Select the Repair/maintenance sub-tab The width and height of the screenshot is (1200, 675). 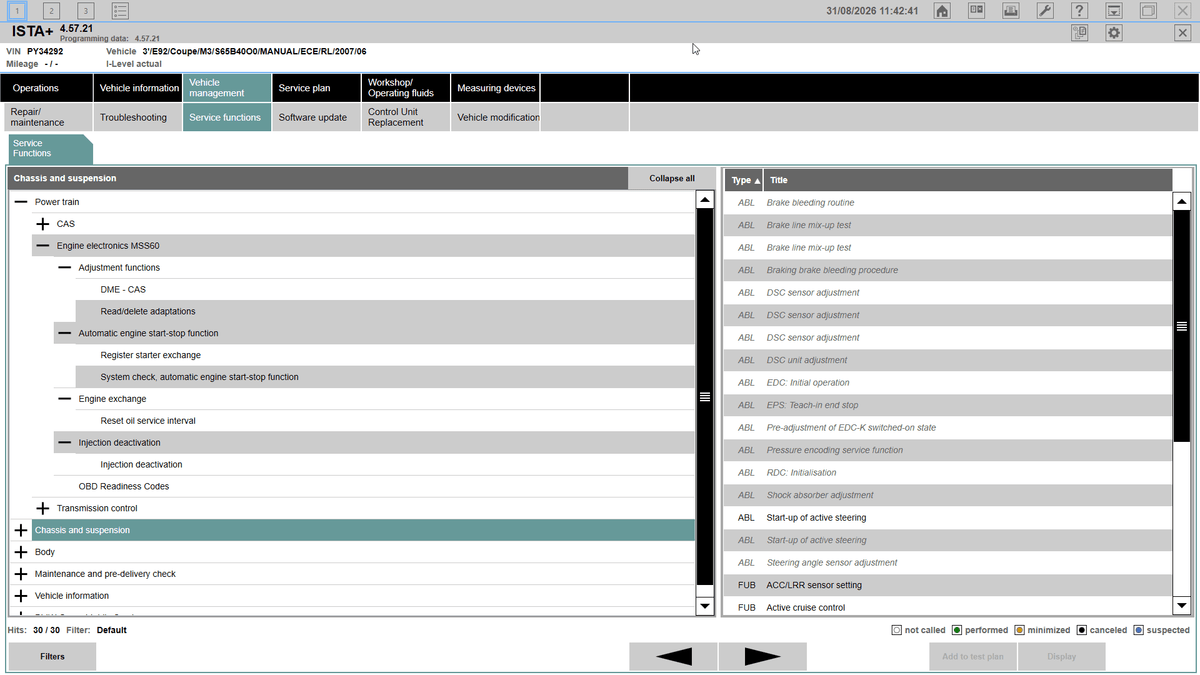point(47,117)
